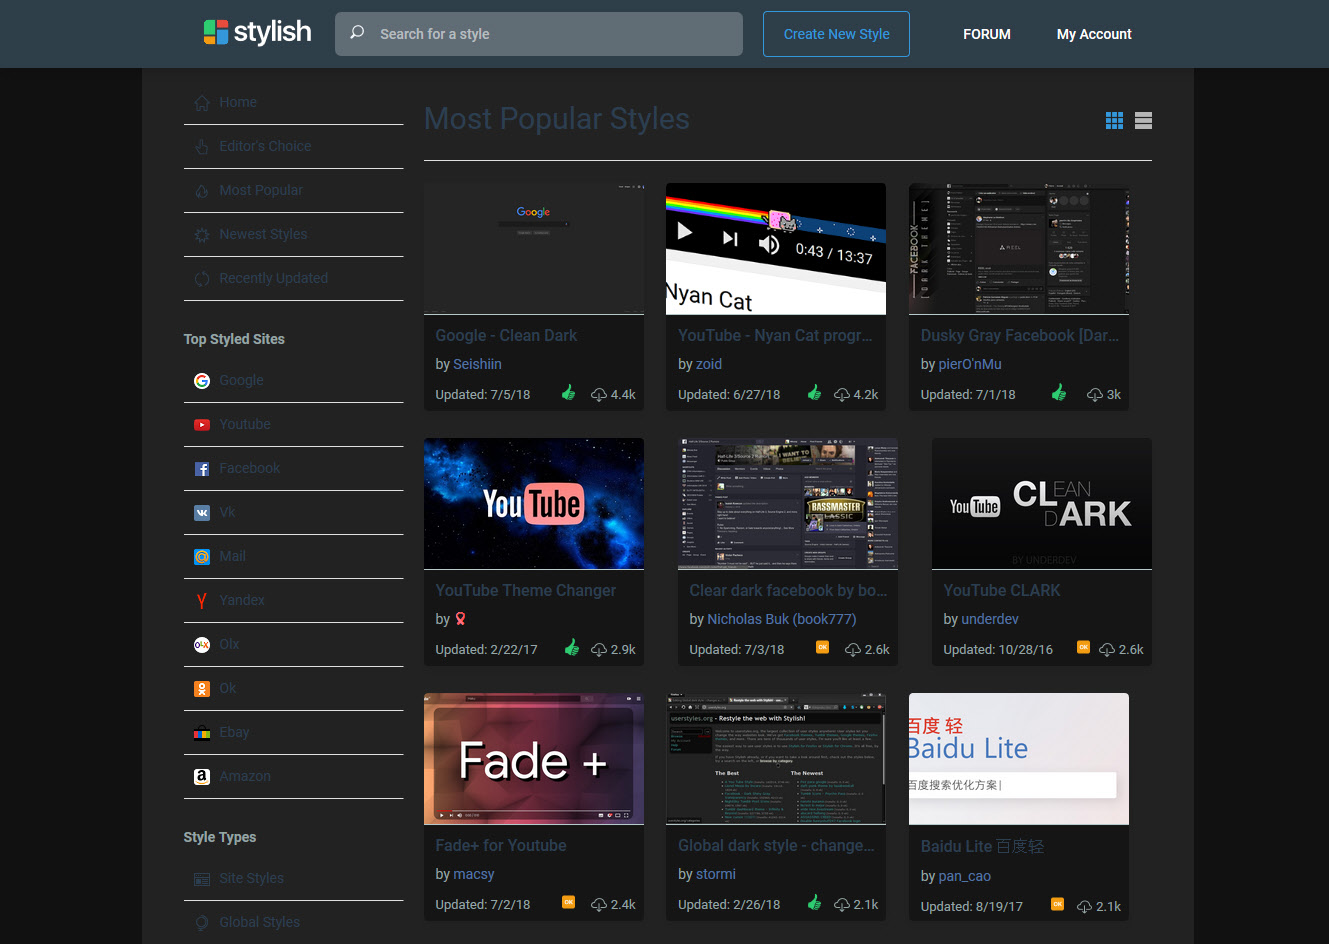Open FORUM in top navigation
This screenshot has width=1329, height=944.
pyautogui.click(x=987, y=34)
